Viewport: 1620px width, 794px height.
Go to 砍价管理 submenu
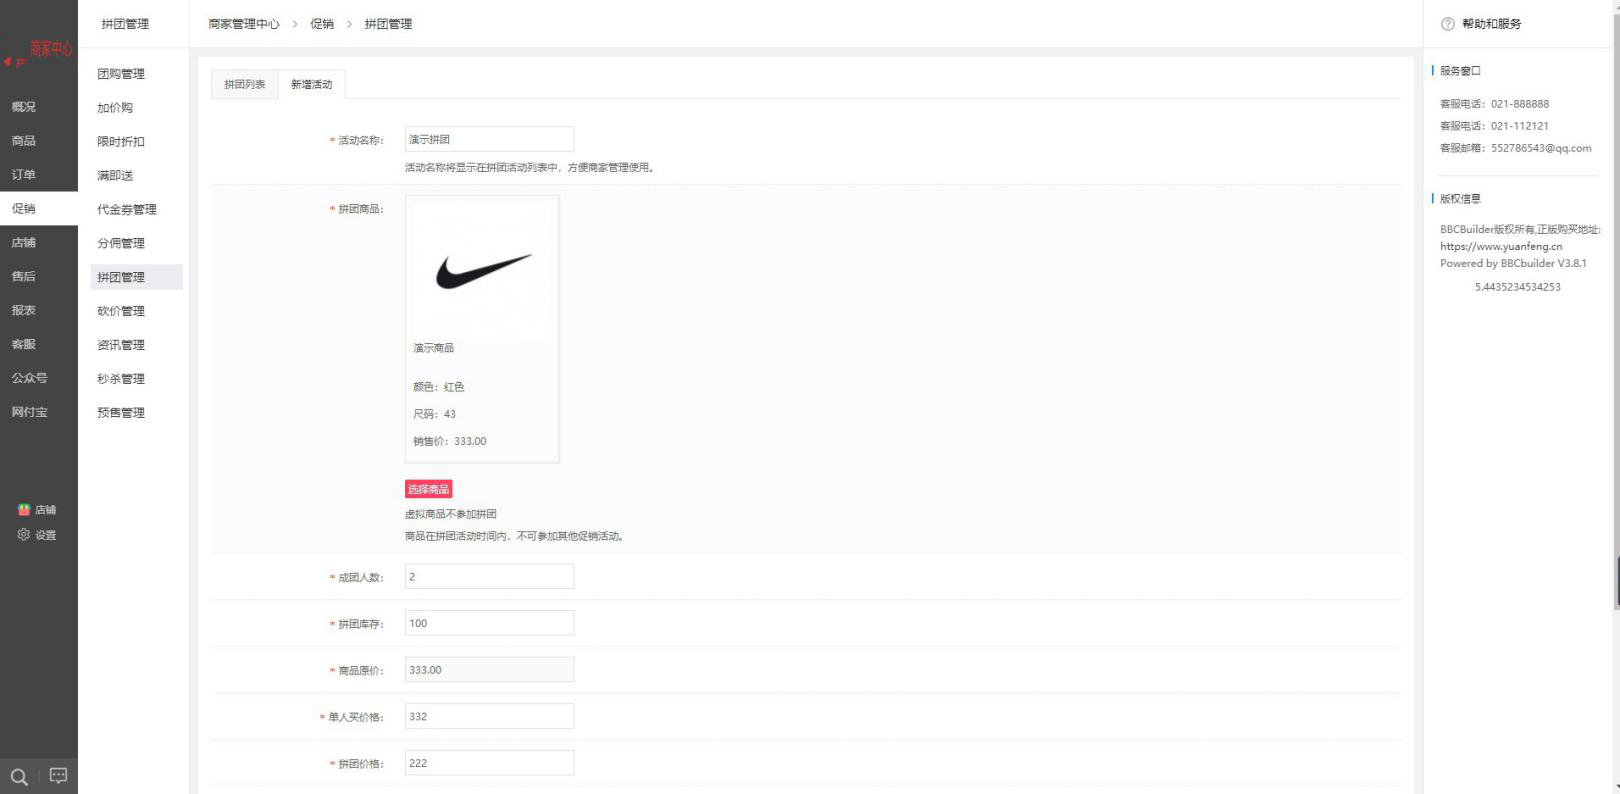pyautogui.click(x=121, y=311)
